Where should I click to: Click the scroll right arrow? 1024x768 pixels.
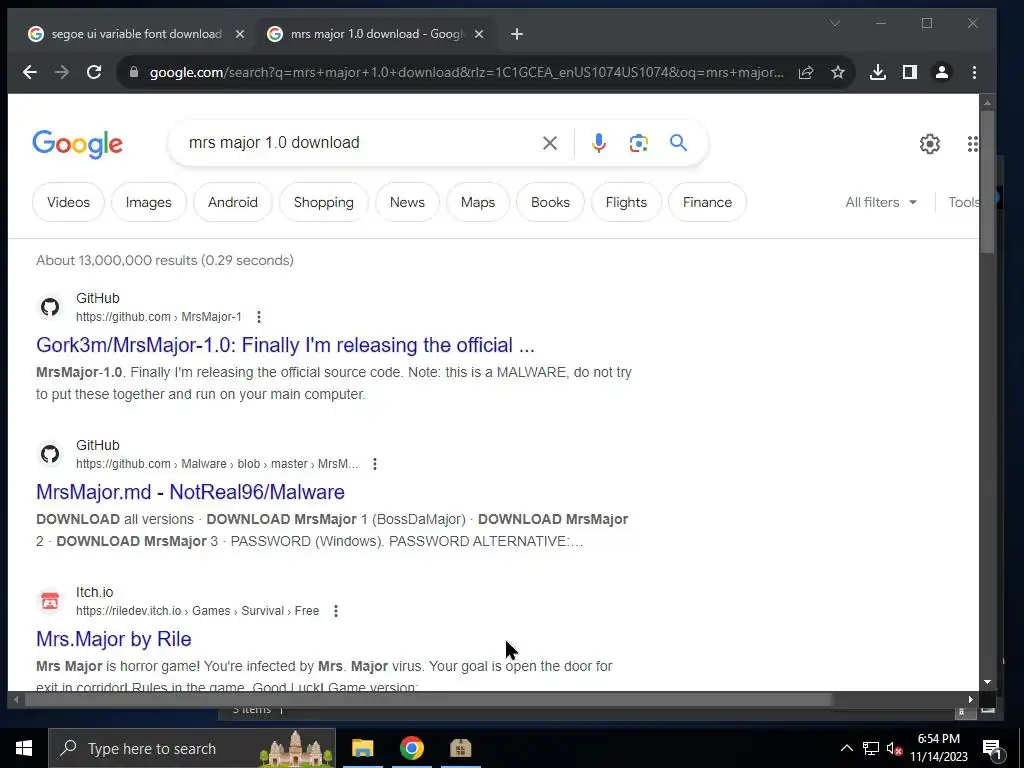(970, 699)
